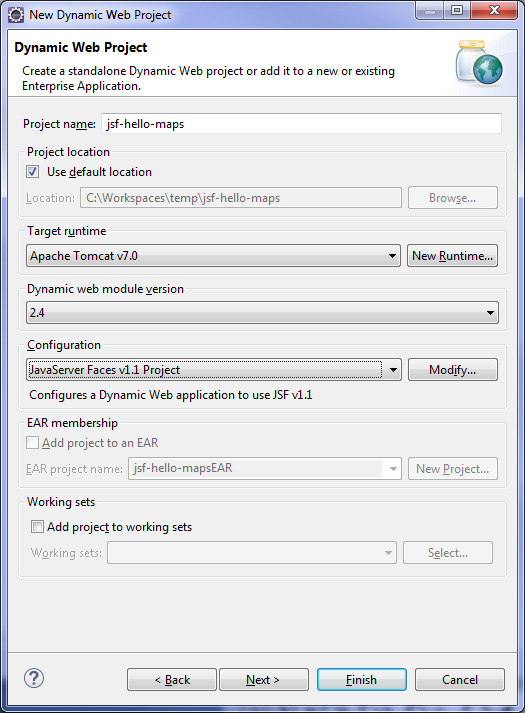Screen dimensions: 525x713
Task: Uncheck Use default location checkbox
Action: pyautogui.click(x=33, y=172)
